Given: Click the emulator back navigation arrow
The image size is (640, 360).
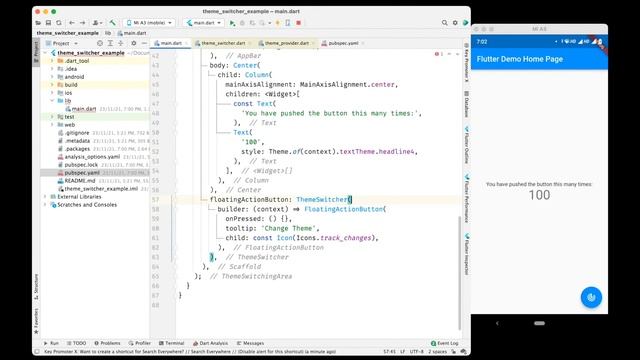Looking at the screenshot, I should tap(497, 323).
